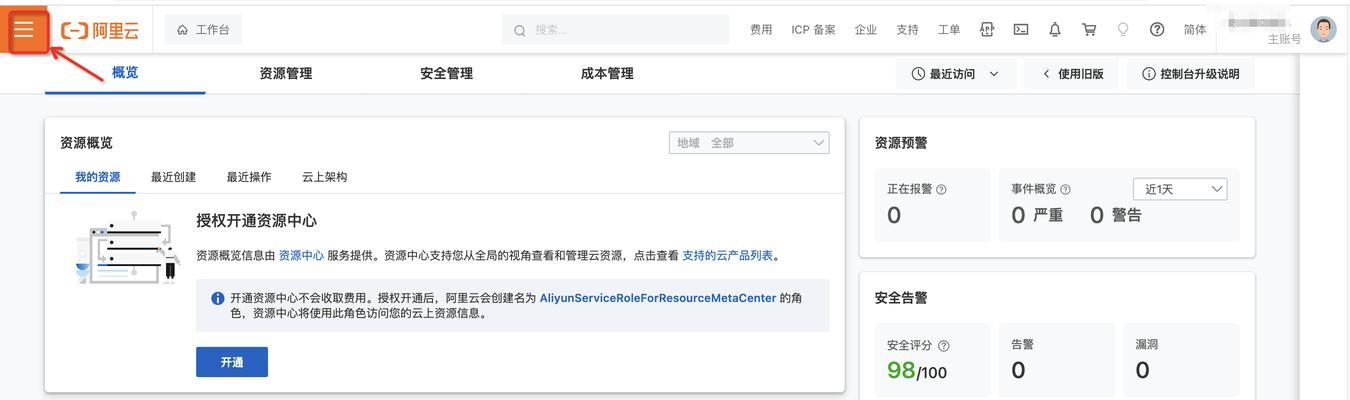Open the 企业 menu
The width and height of the screenshot is (1350, 400).
tap(866, 30)
